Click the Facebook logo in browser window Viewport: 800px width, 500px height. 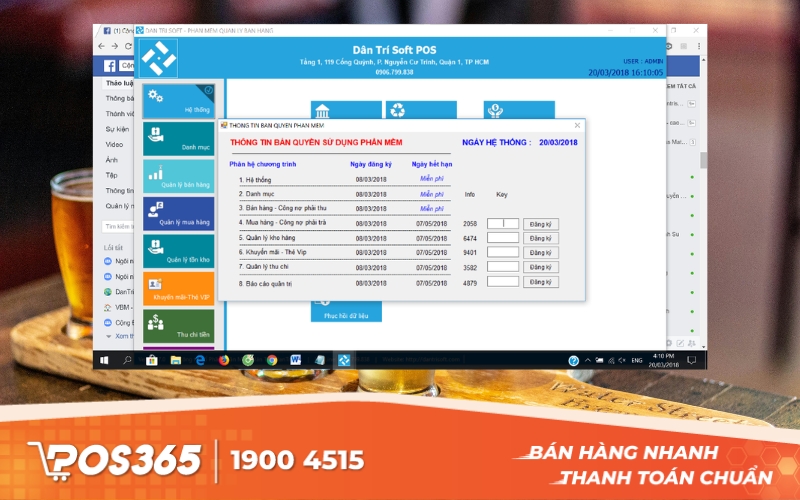tap(110, 66)
